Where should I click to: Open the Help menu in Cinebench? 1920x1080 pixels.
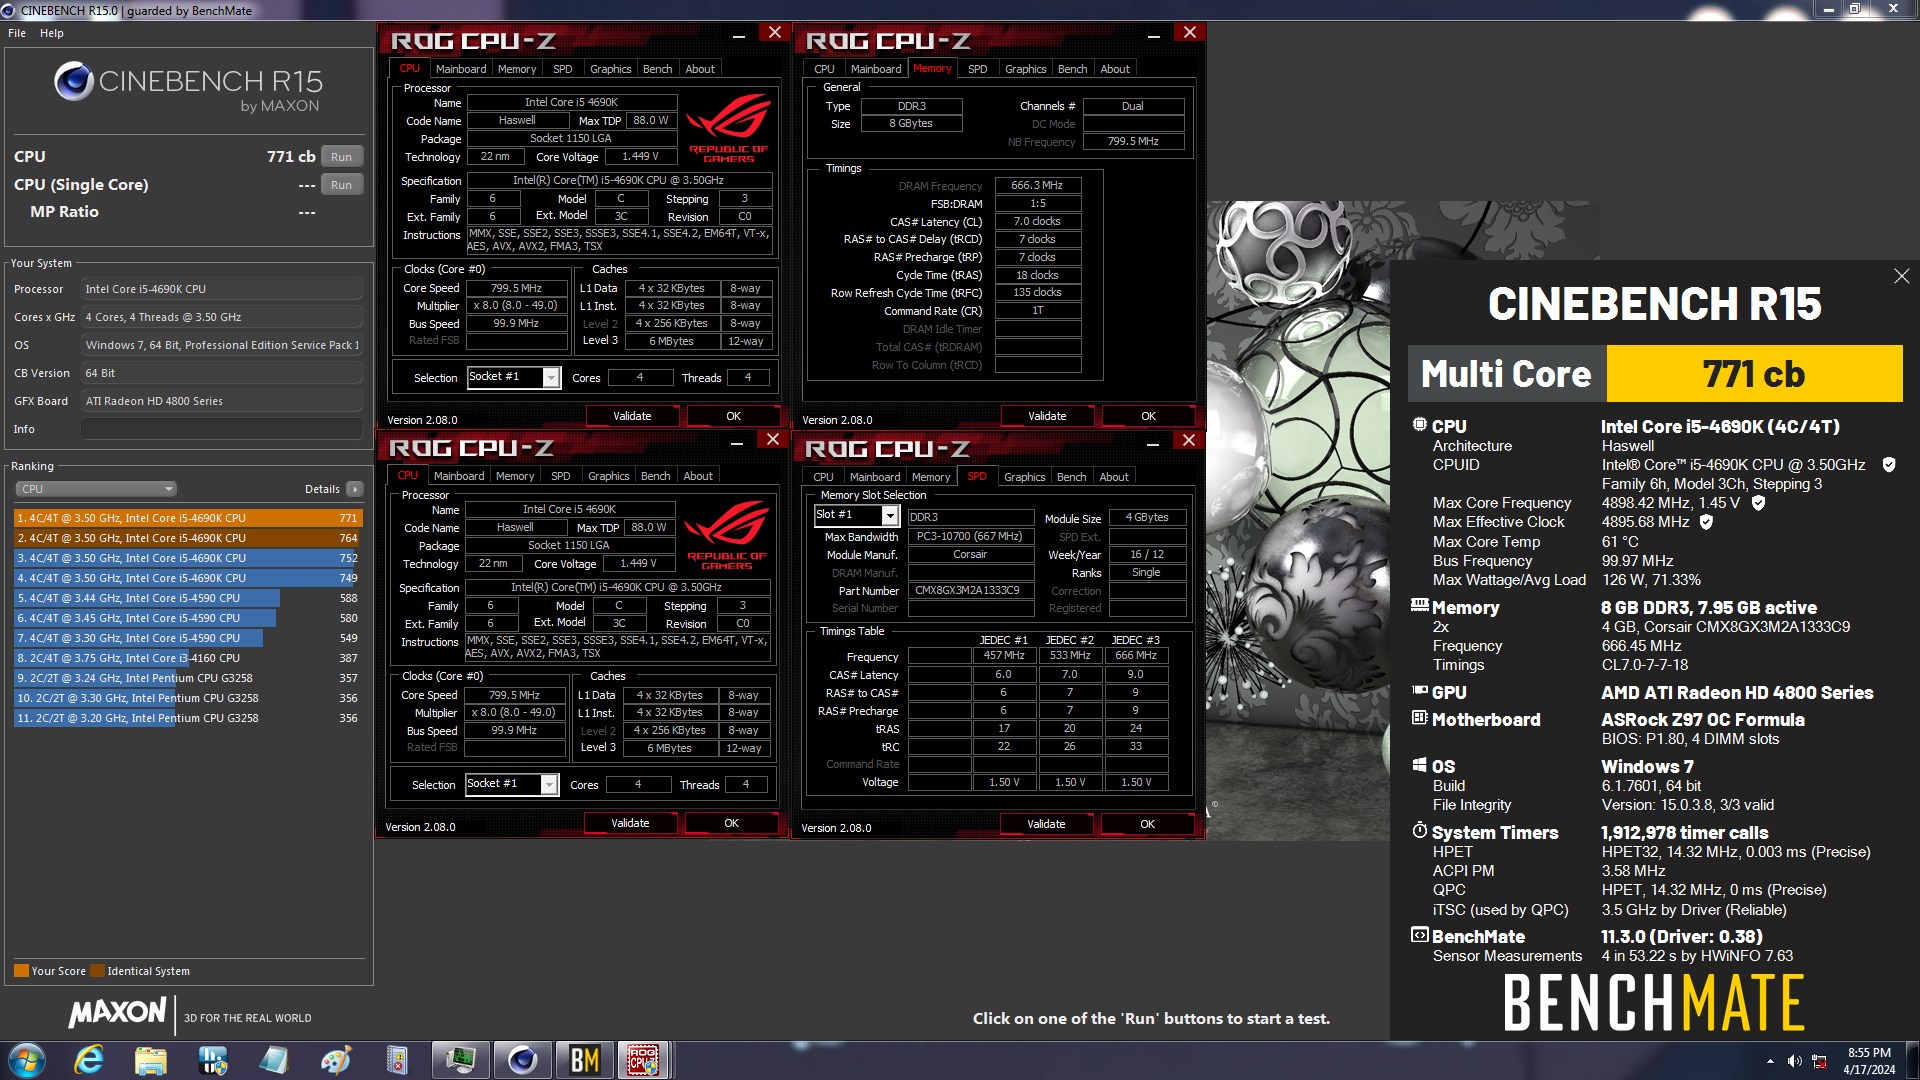pos(52,33)
